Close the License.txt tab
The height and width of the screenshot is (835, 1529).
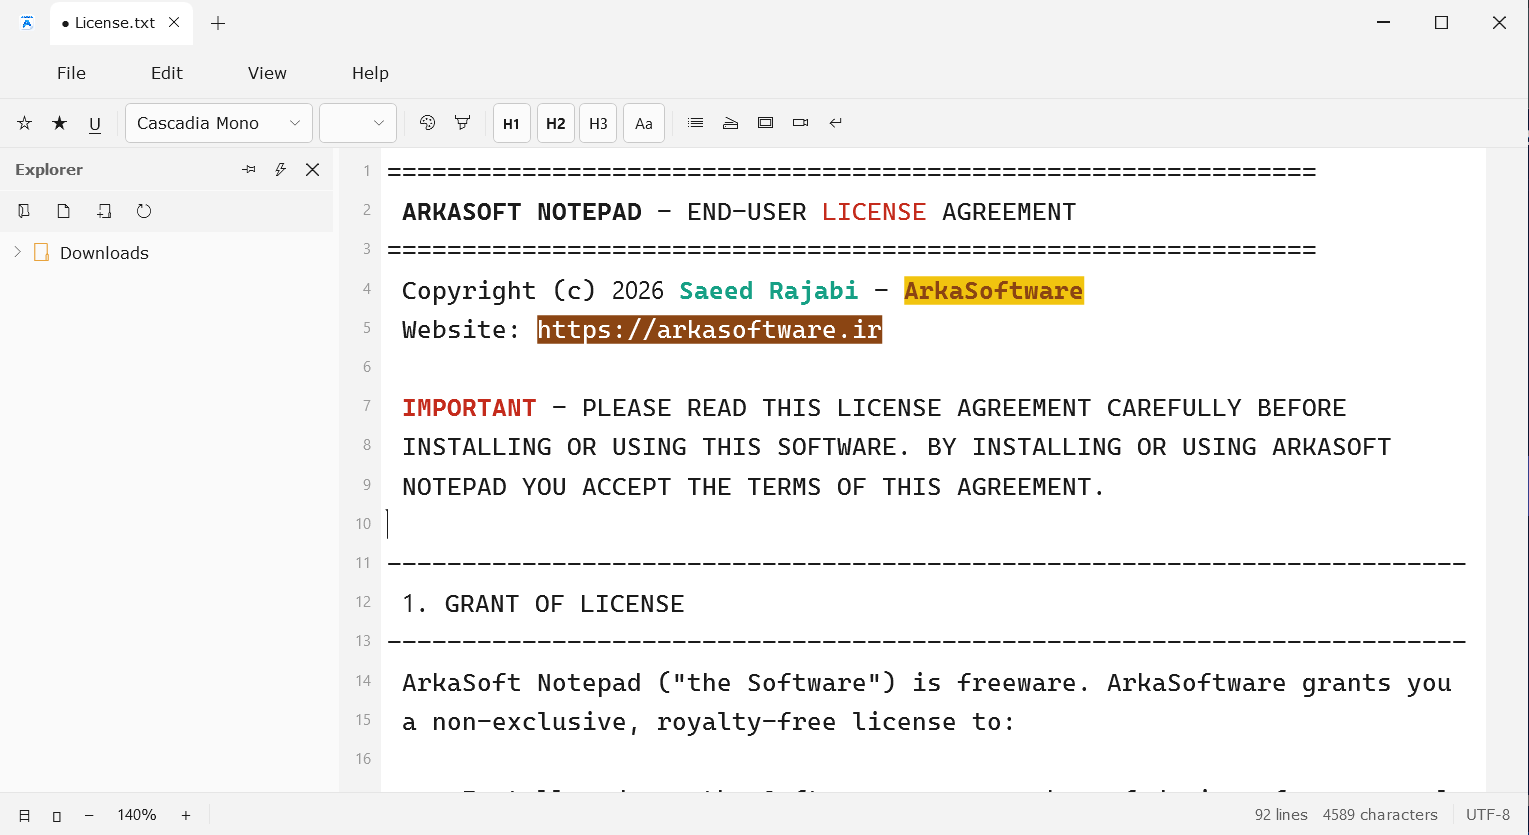[x=174, y=22]
